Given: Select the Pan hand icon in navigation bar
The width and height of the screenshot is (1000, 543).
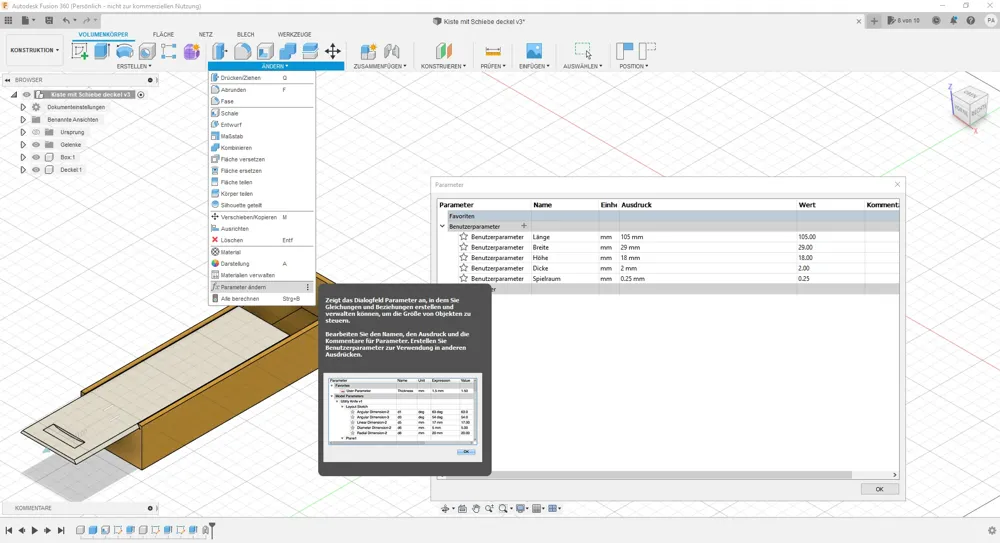Looking at the screenshot, I should pos(476,509).
